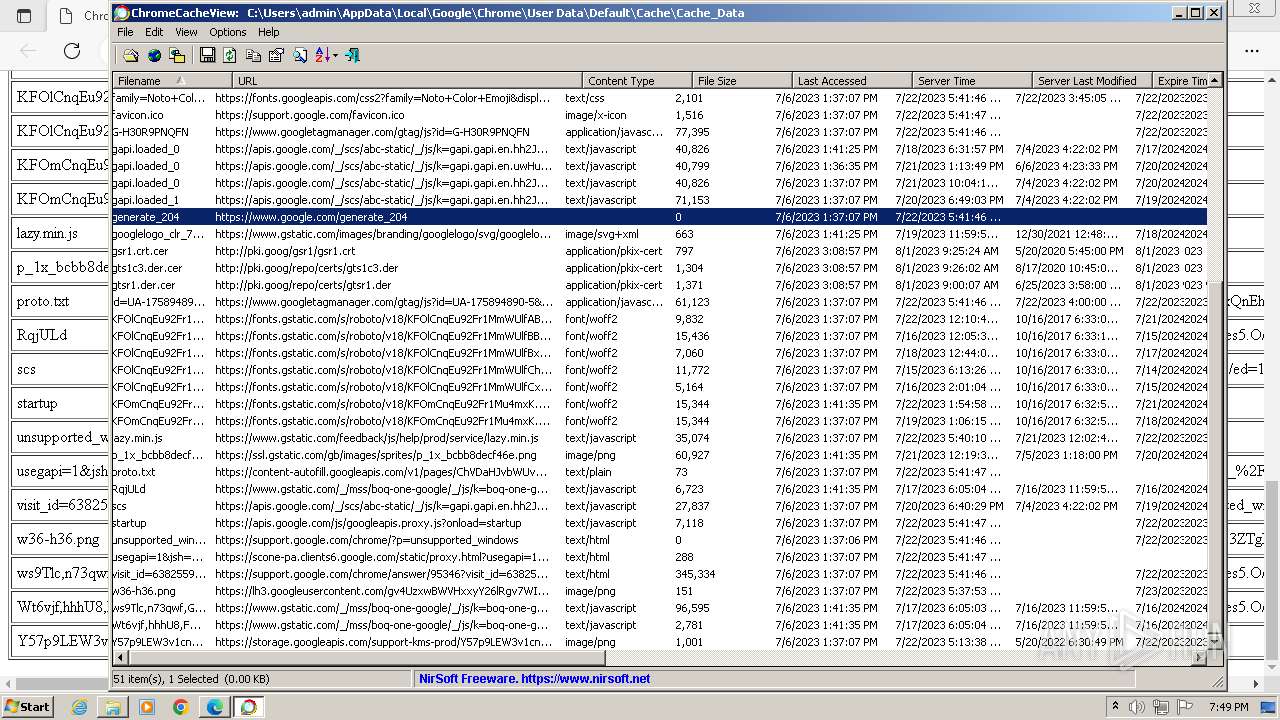Open the Options menu

coord(228,32)
